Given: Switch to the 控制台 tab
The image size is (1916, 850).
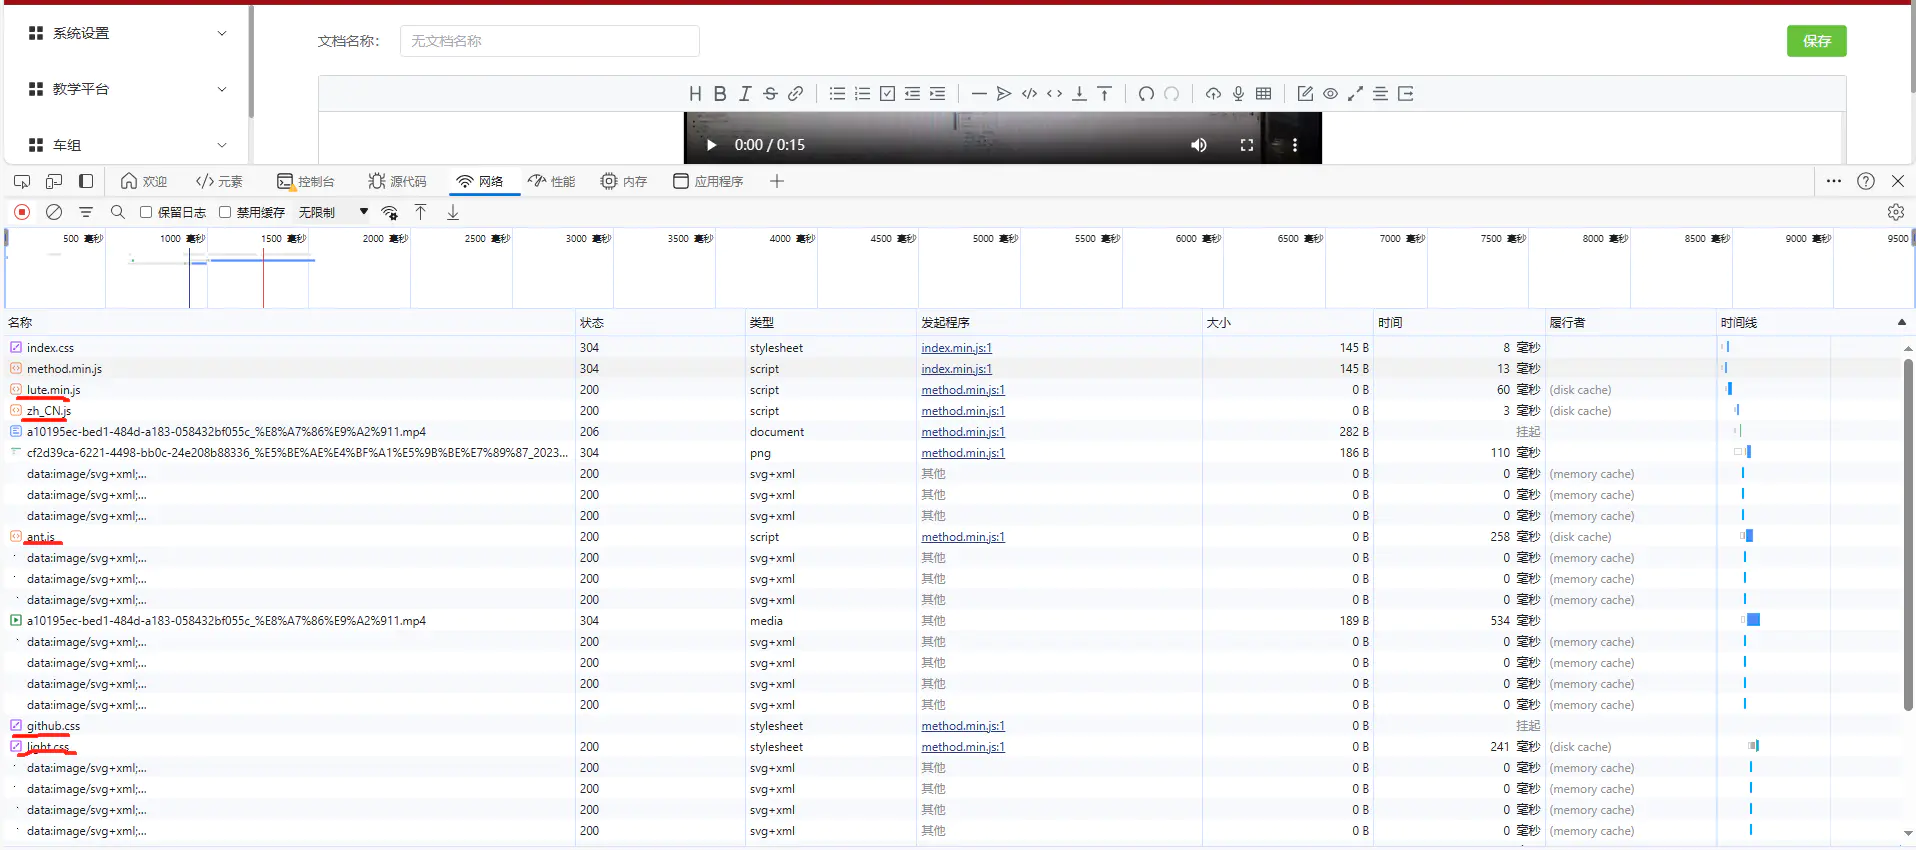Looking at the screenshot, I should (x=306, y=181).
